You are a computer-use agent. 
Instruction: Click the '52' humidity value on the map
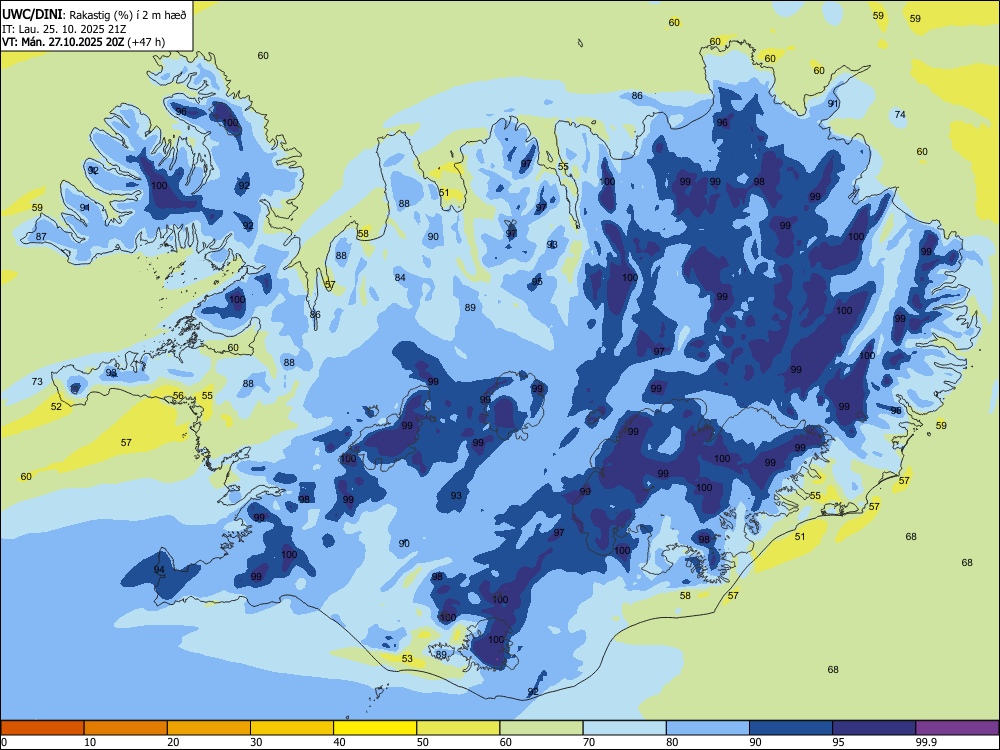coord(56,406)
